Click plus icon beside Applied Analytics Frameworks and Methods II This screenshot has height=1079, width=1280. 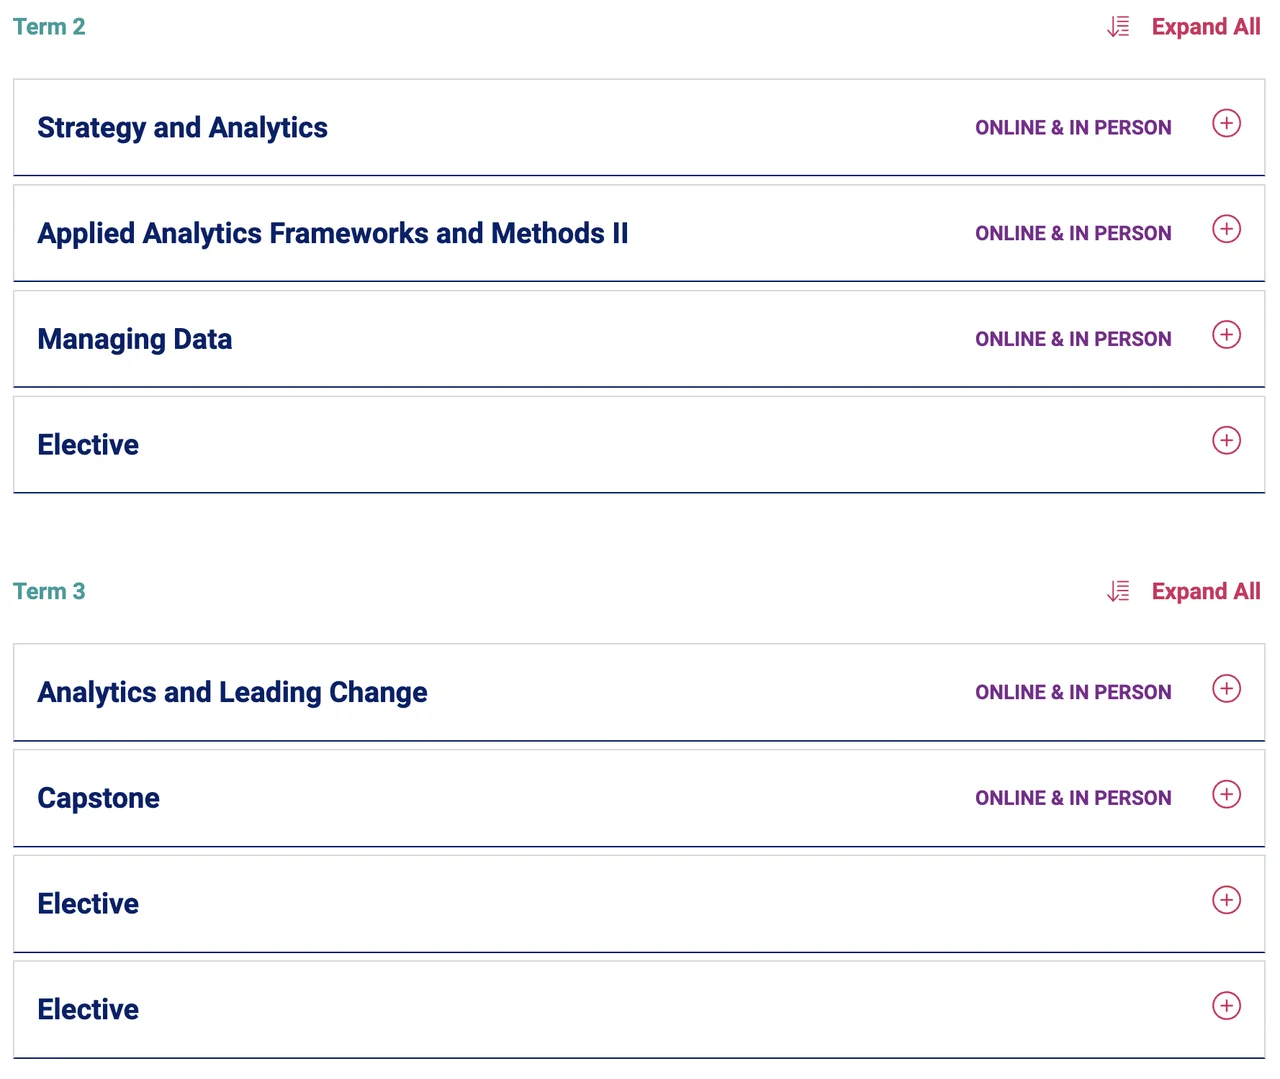(1226, 229)
